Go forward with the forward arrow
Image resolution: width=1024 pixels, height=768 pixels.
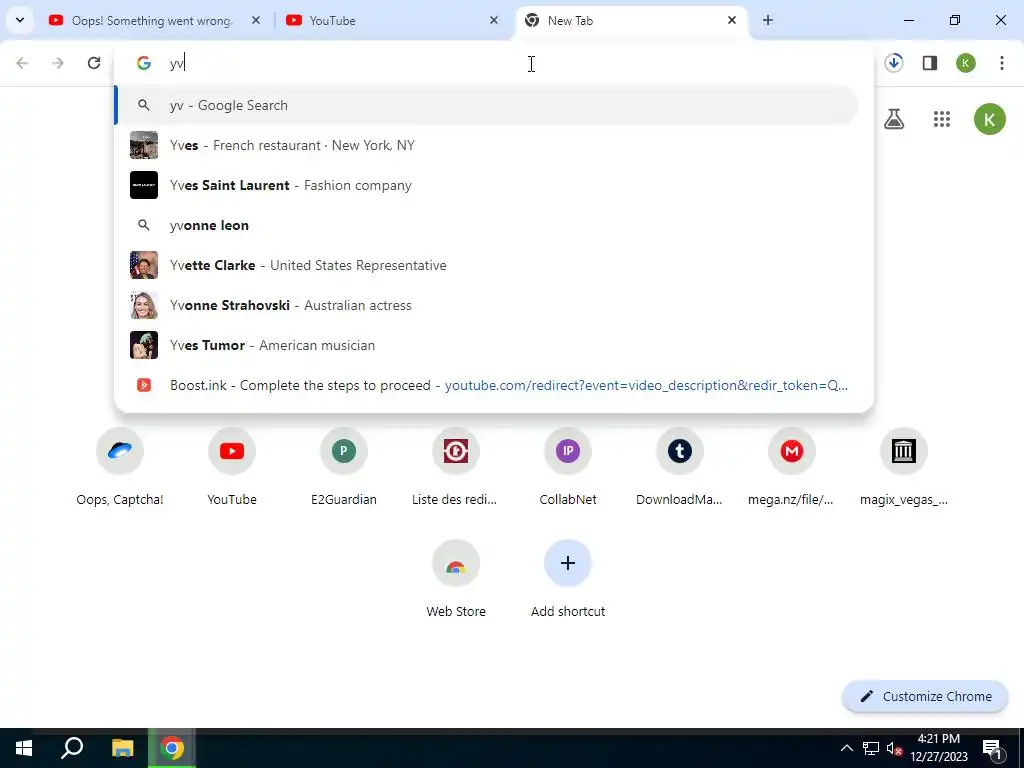click(58, 63)
